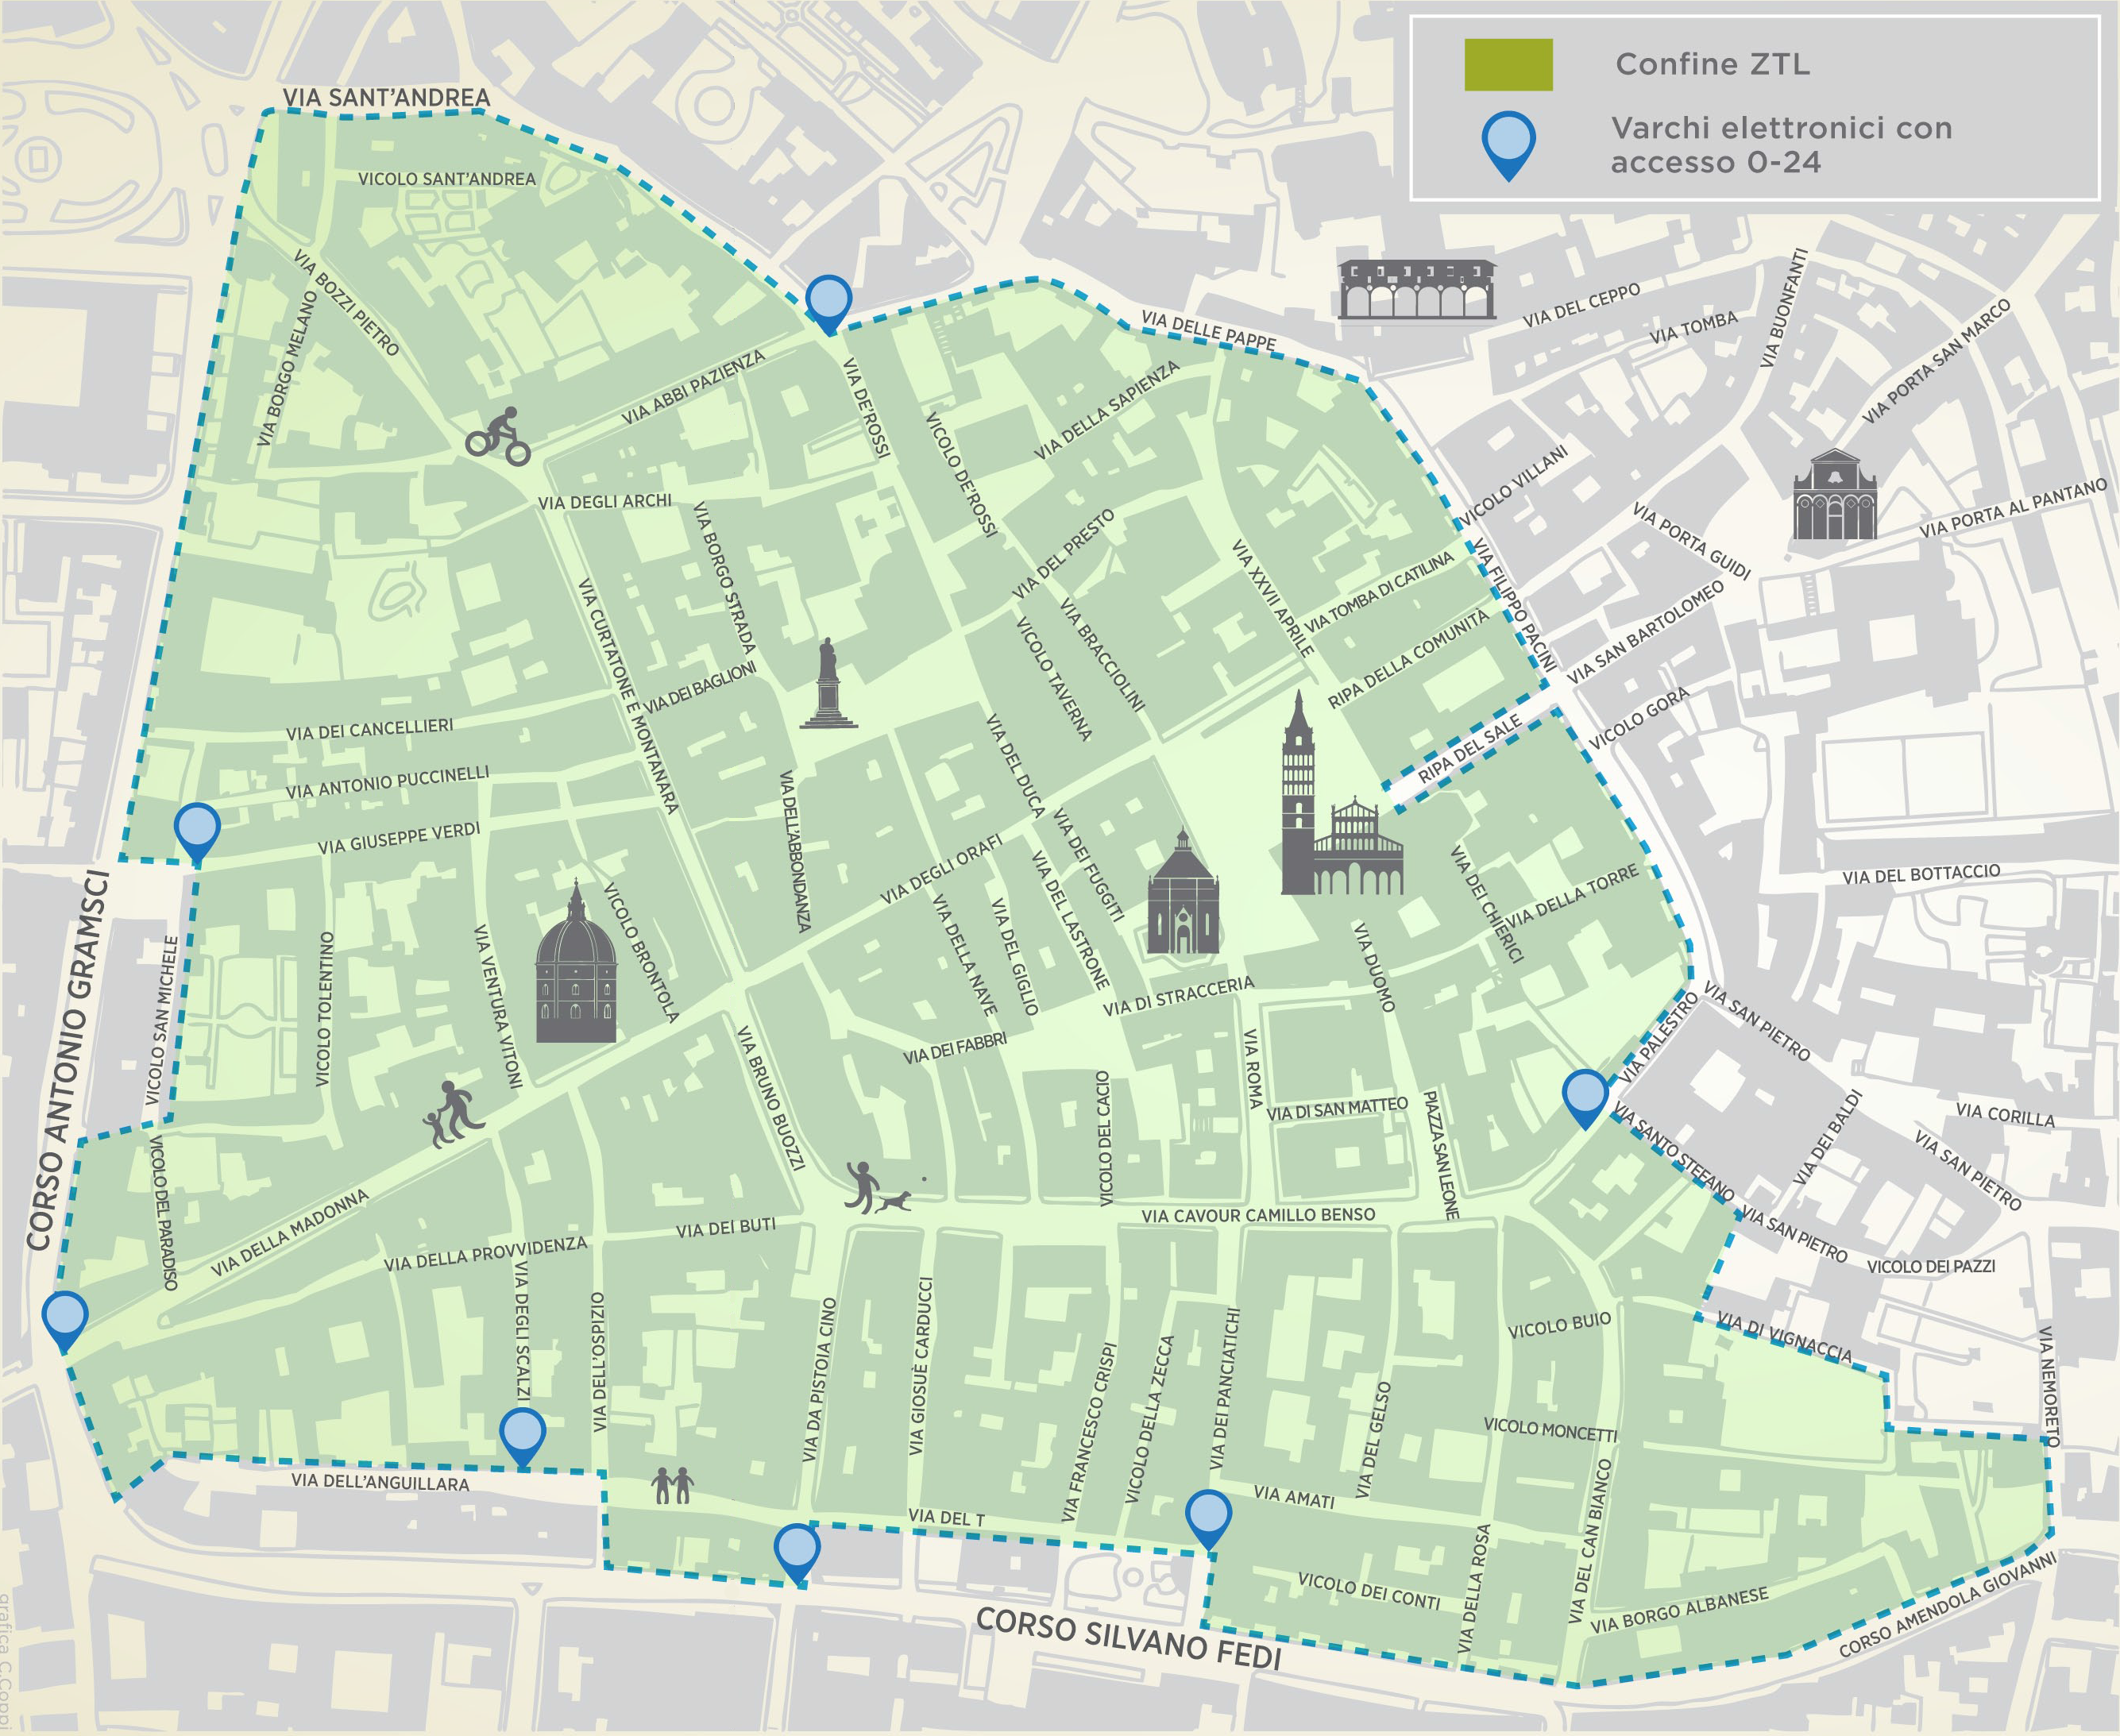Select the 'VICOLO SANT'ANDREA' label
This screenshot has width=2120, height=1736.
(x=447, y=178)
